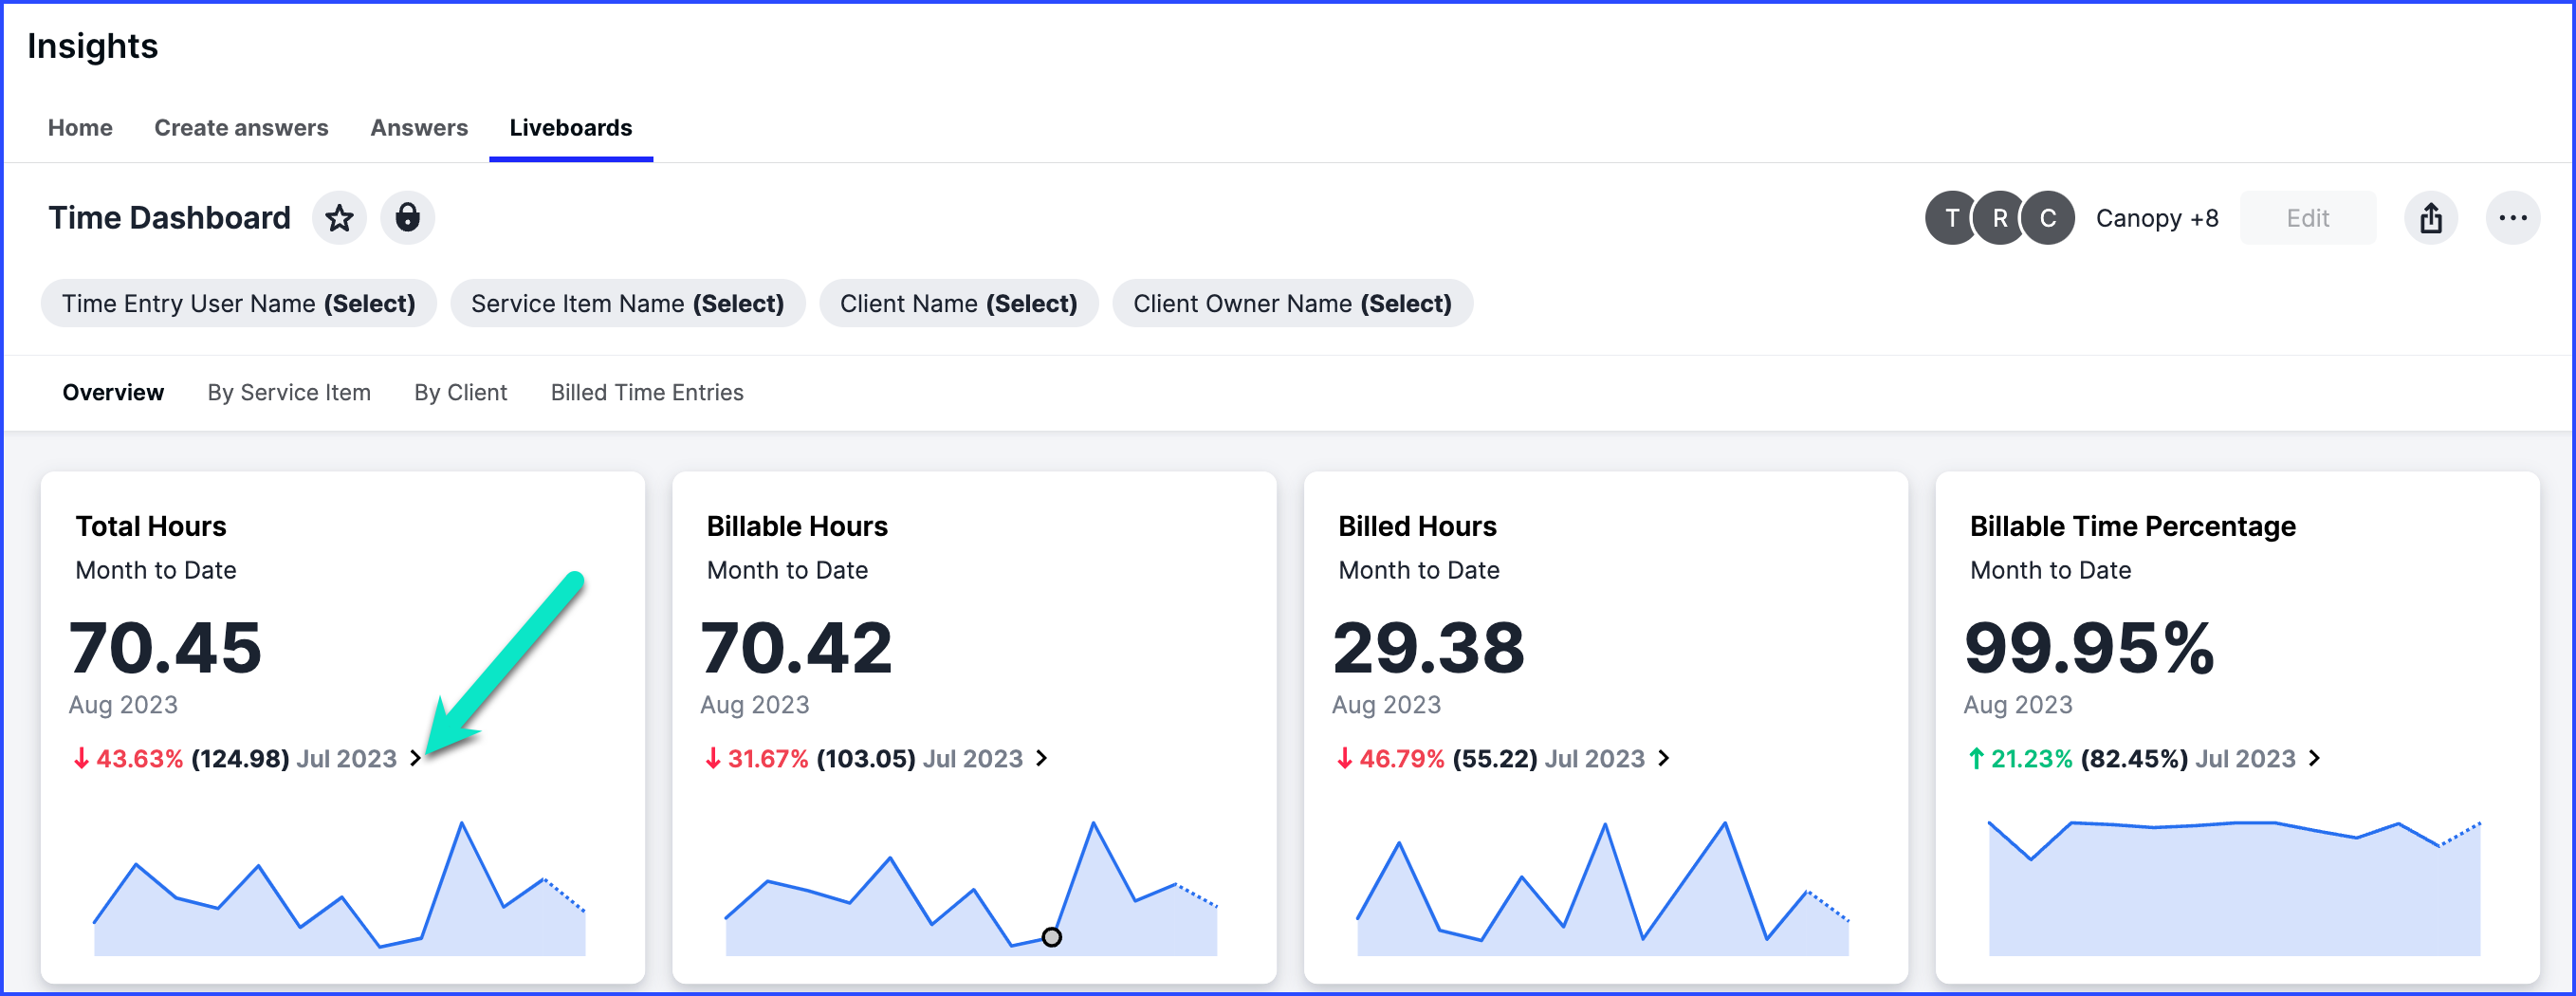Screen dimensions: 2576x996
Task: Click the T user avatar
Action: coord(1950,218)
